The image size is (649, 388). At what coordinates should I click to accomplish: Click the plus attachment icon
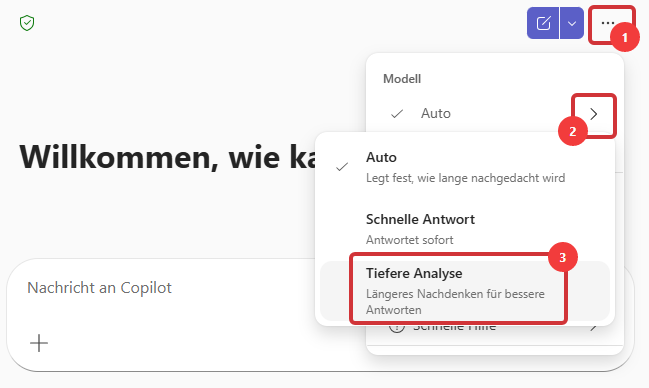(39, 343)
